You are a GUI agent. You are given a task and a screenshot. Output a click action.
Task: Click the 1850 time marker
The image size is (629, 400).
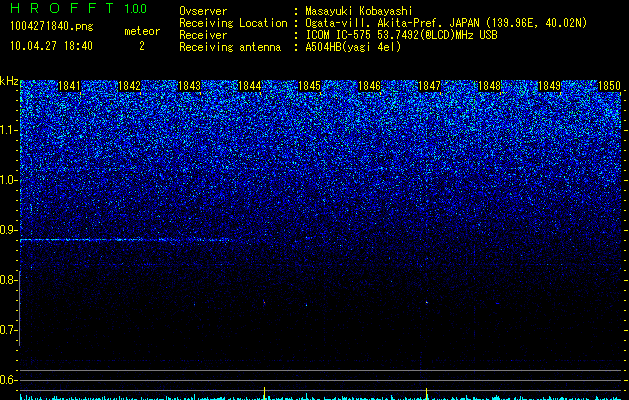pos(610,86)
